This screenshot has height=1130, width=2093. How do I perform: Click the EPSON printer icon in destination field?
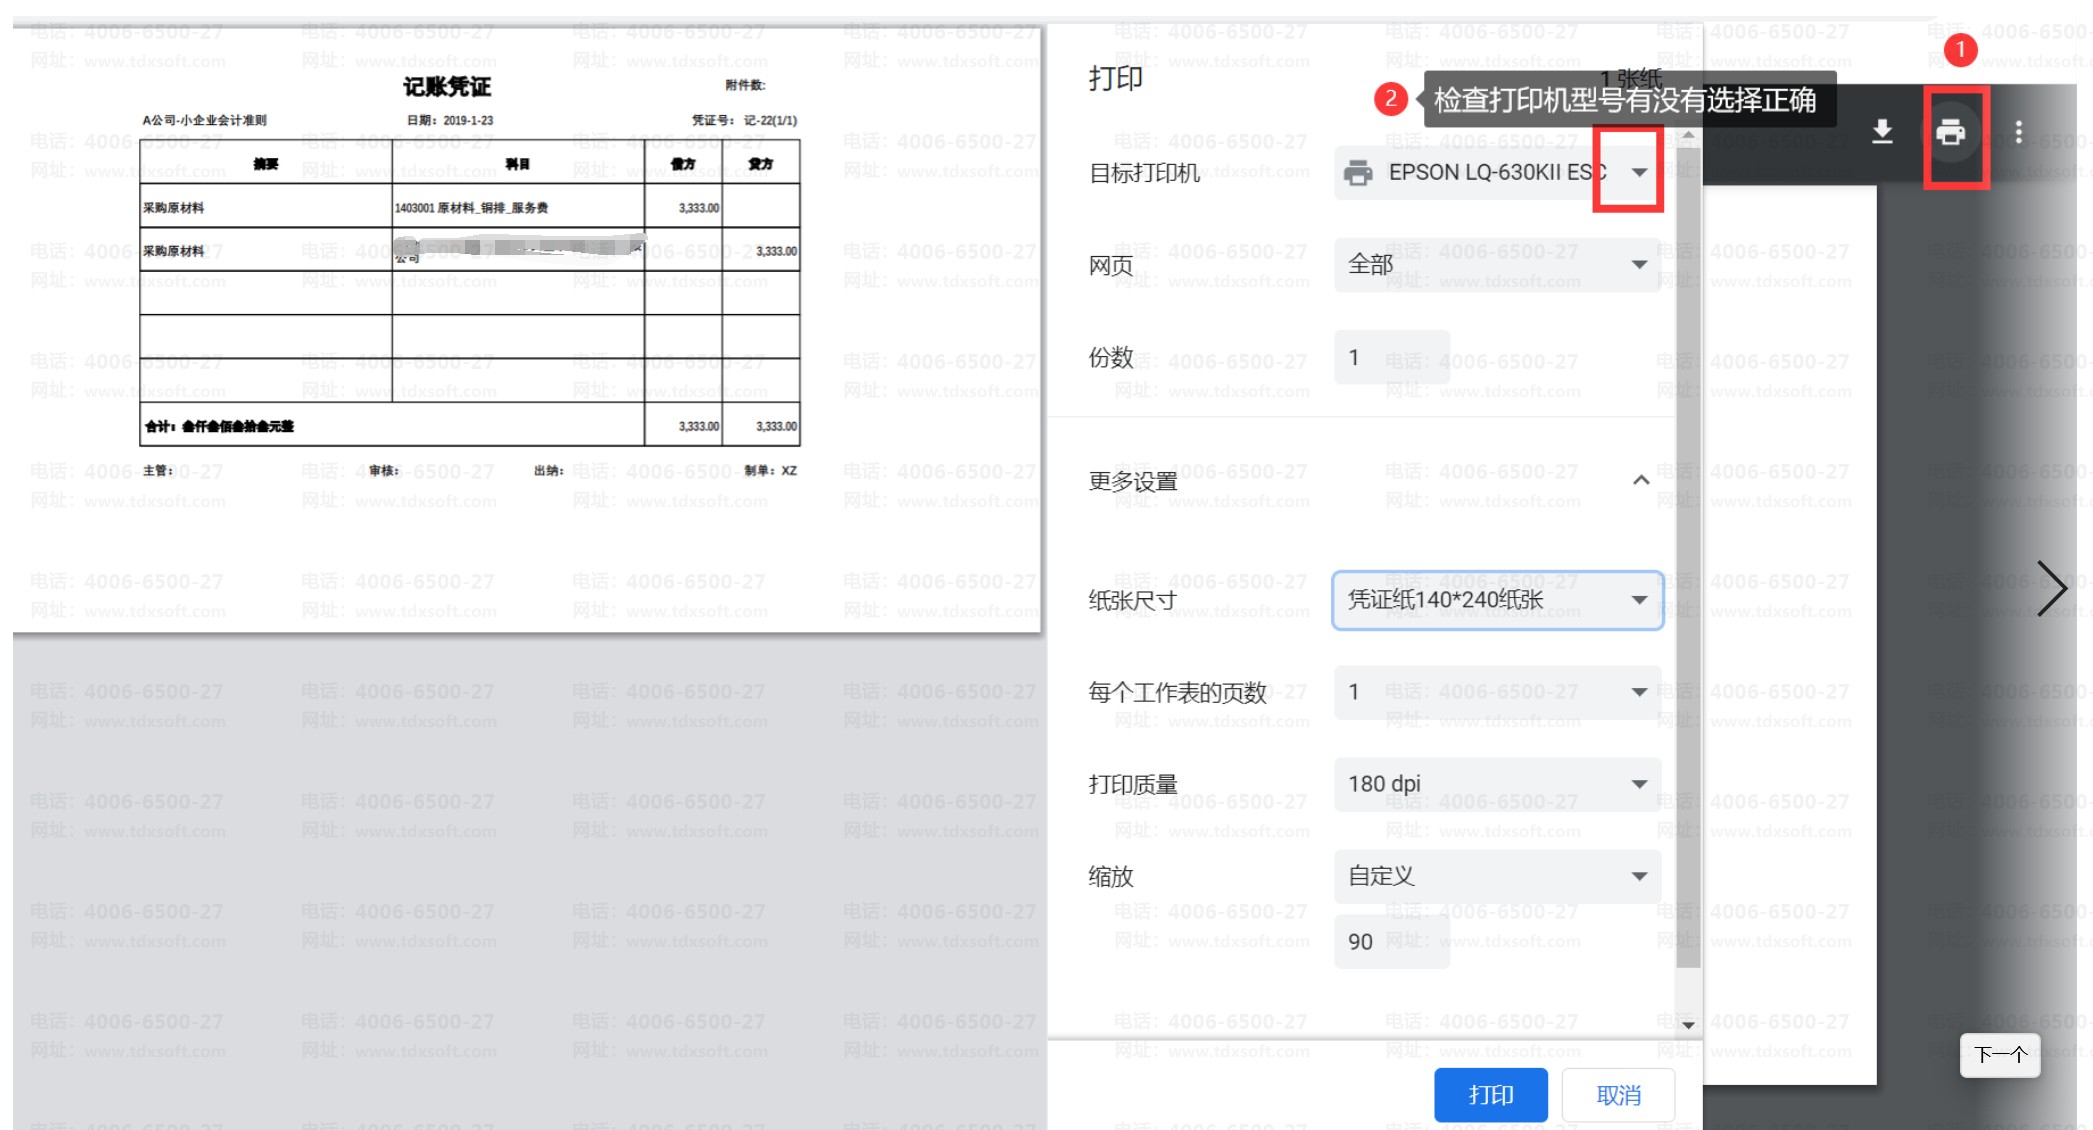click(x=1358, y=173)
